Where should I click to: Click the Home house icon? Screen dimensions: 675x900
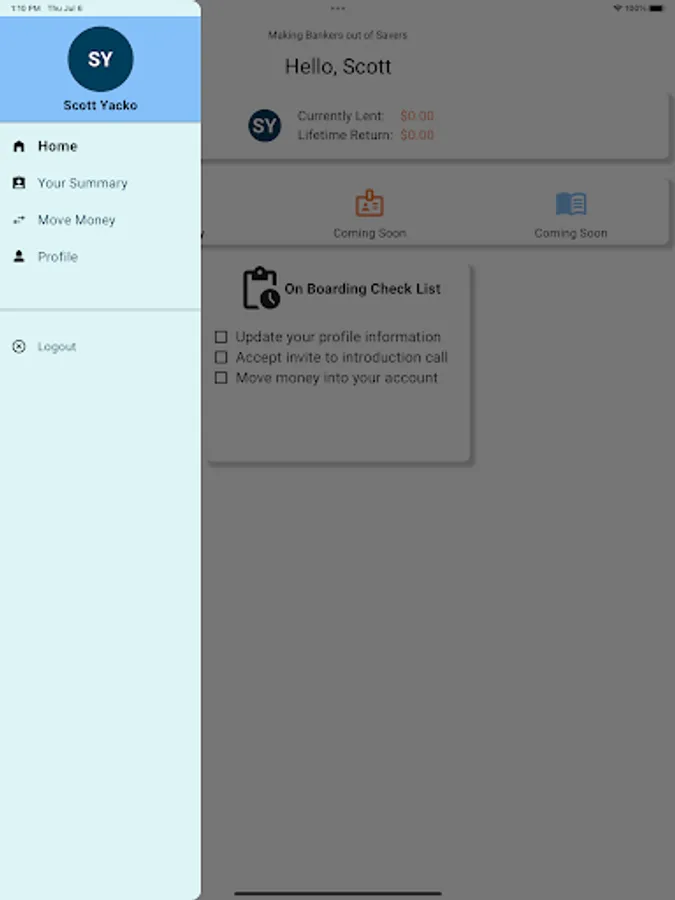19,146
